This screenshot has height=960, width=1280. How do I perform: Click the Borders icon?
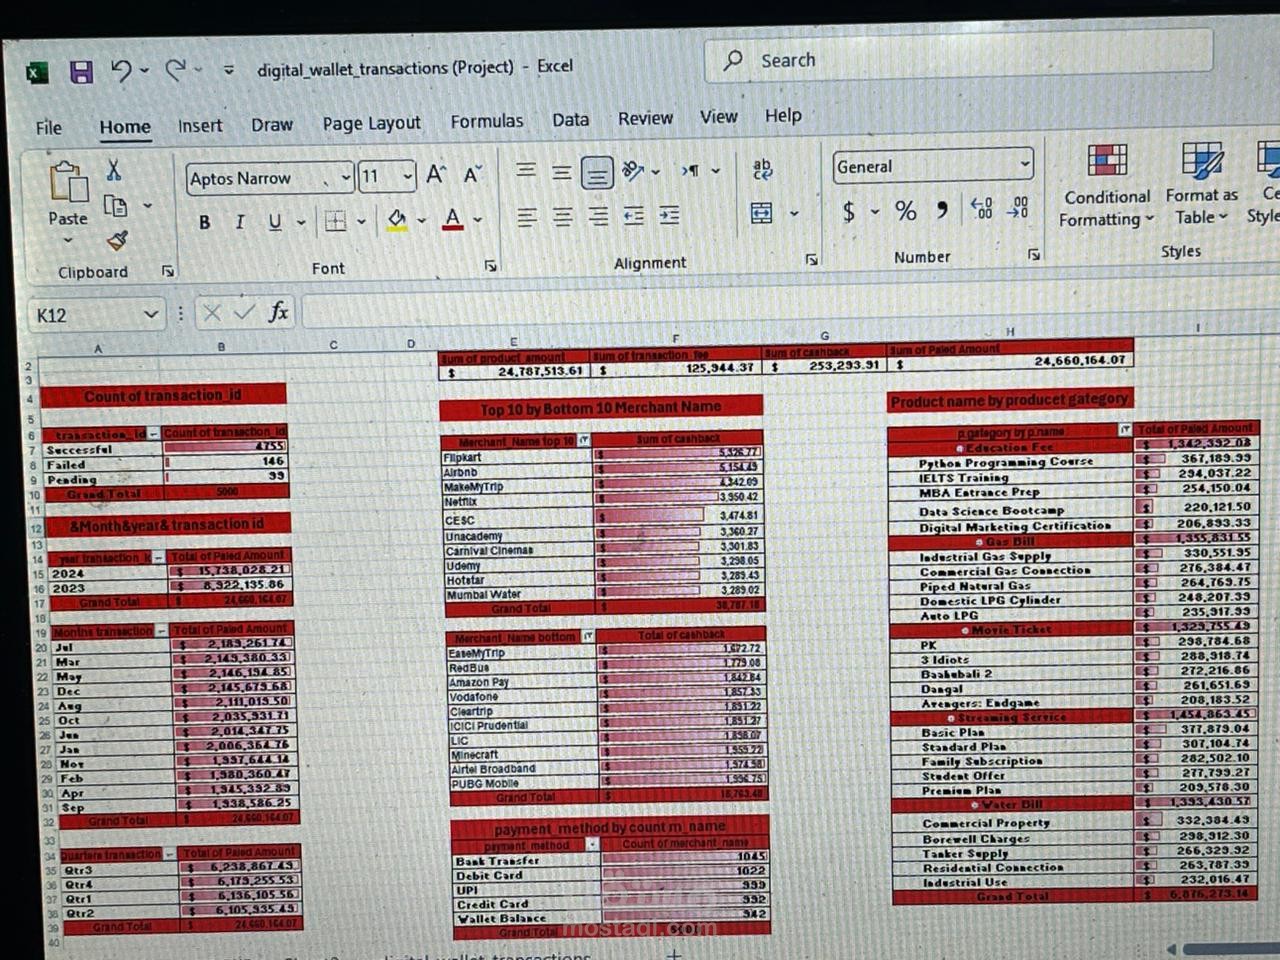[335, 220]
